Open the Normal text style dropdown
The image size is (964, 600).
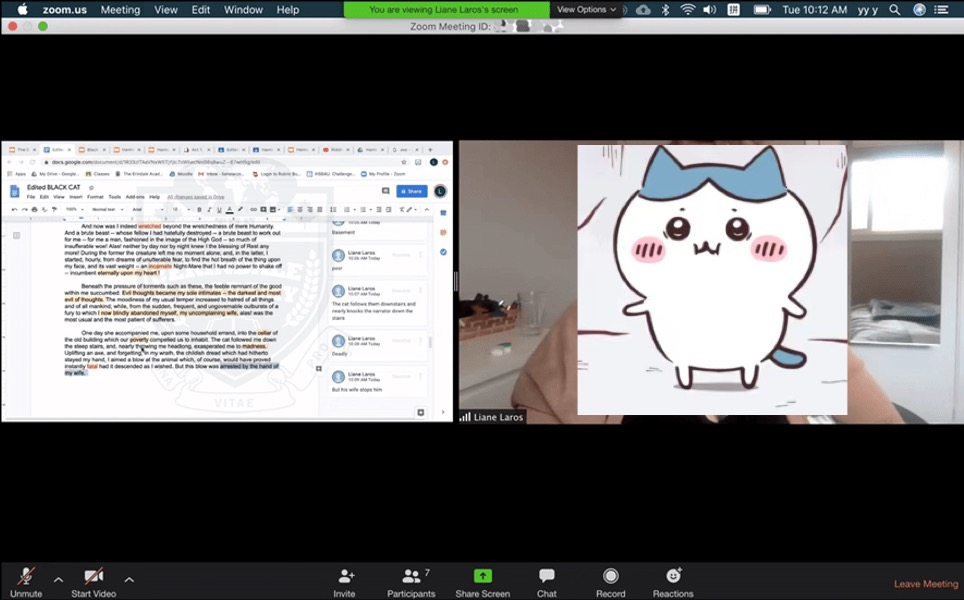[108, 210]
